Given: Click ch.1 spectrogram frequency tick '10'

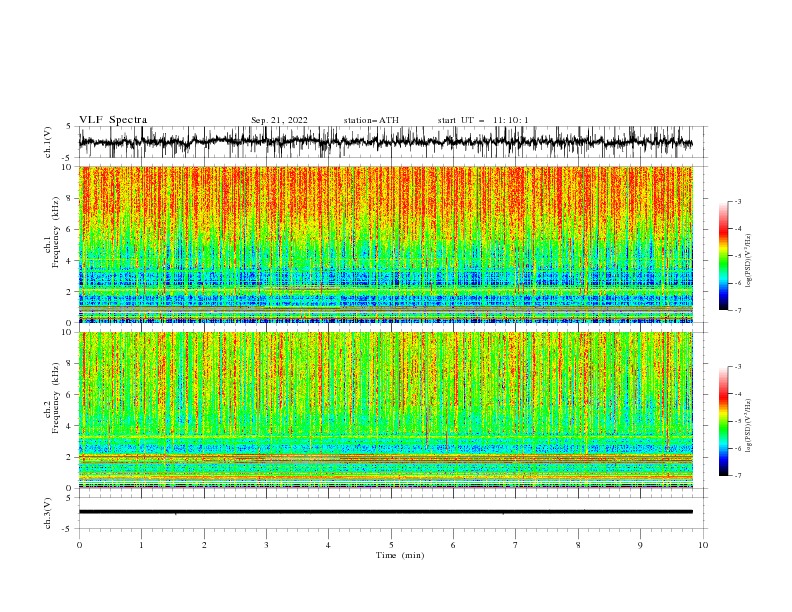Looking at the screenshot, I should point(68,167).
